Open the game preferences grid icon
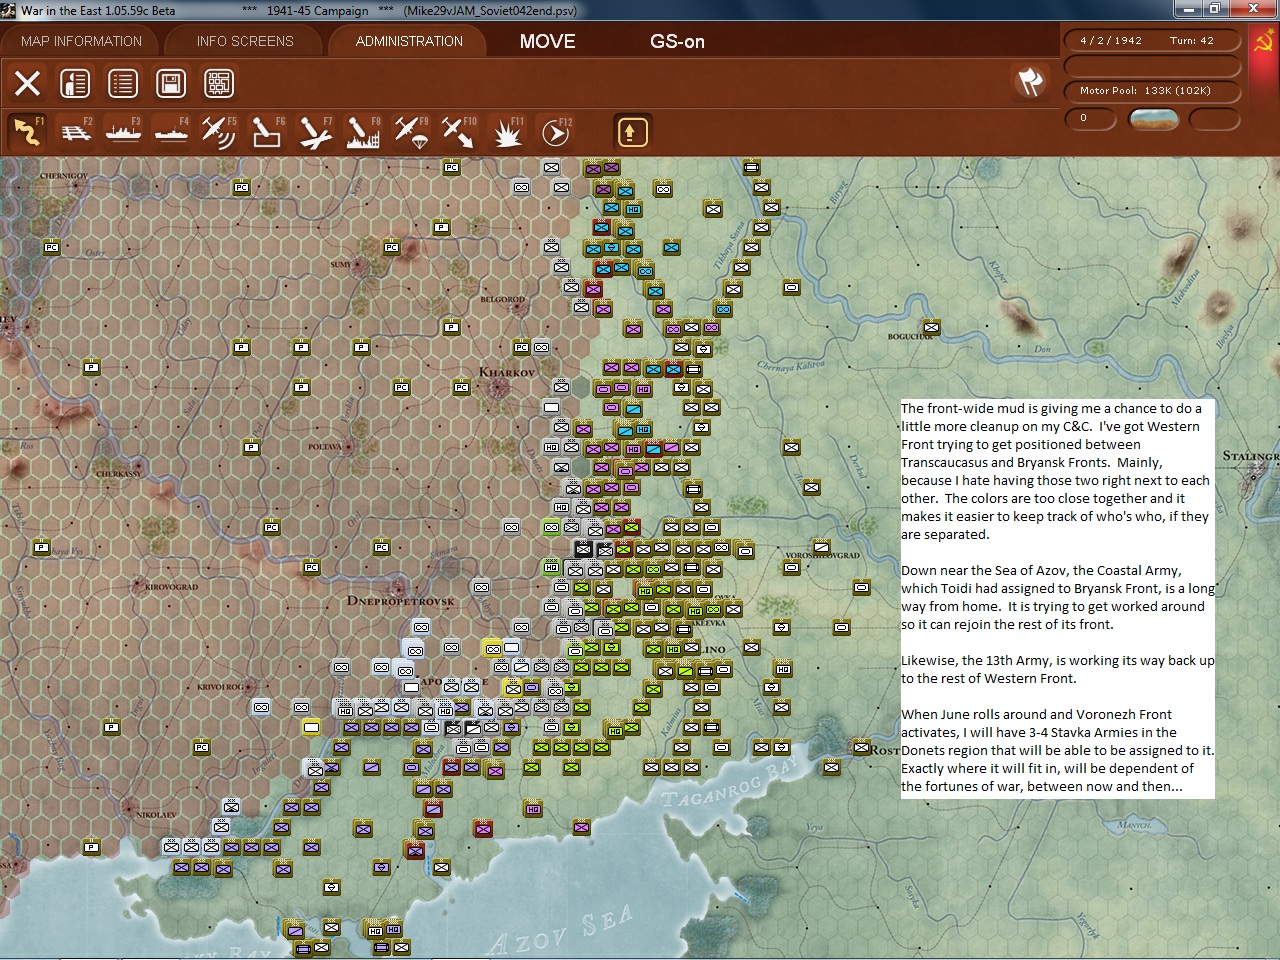This screenshot has width=1280, height=960. coord(219,83)
